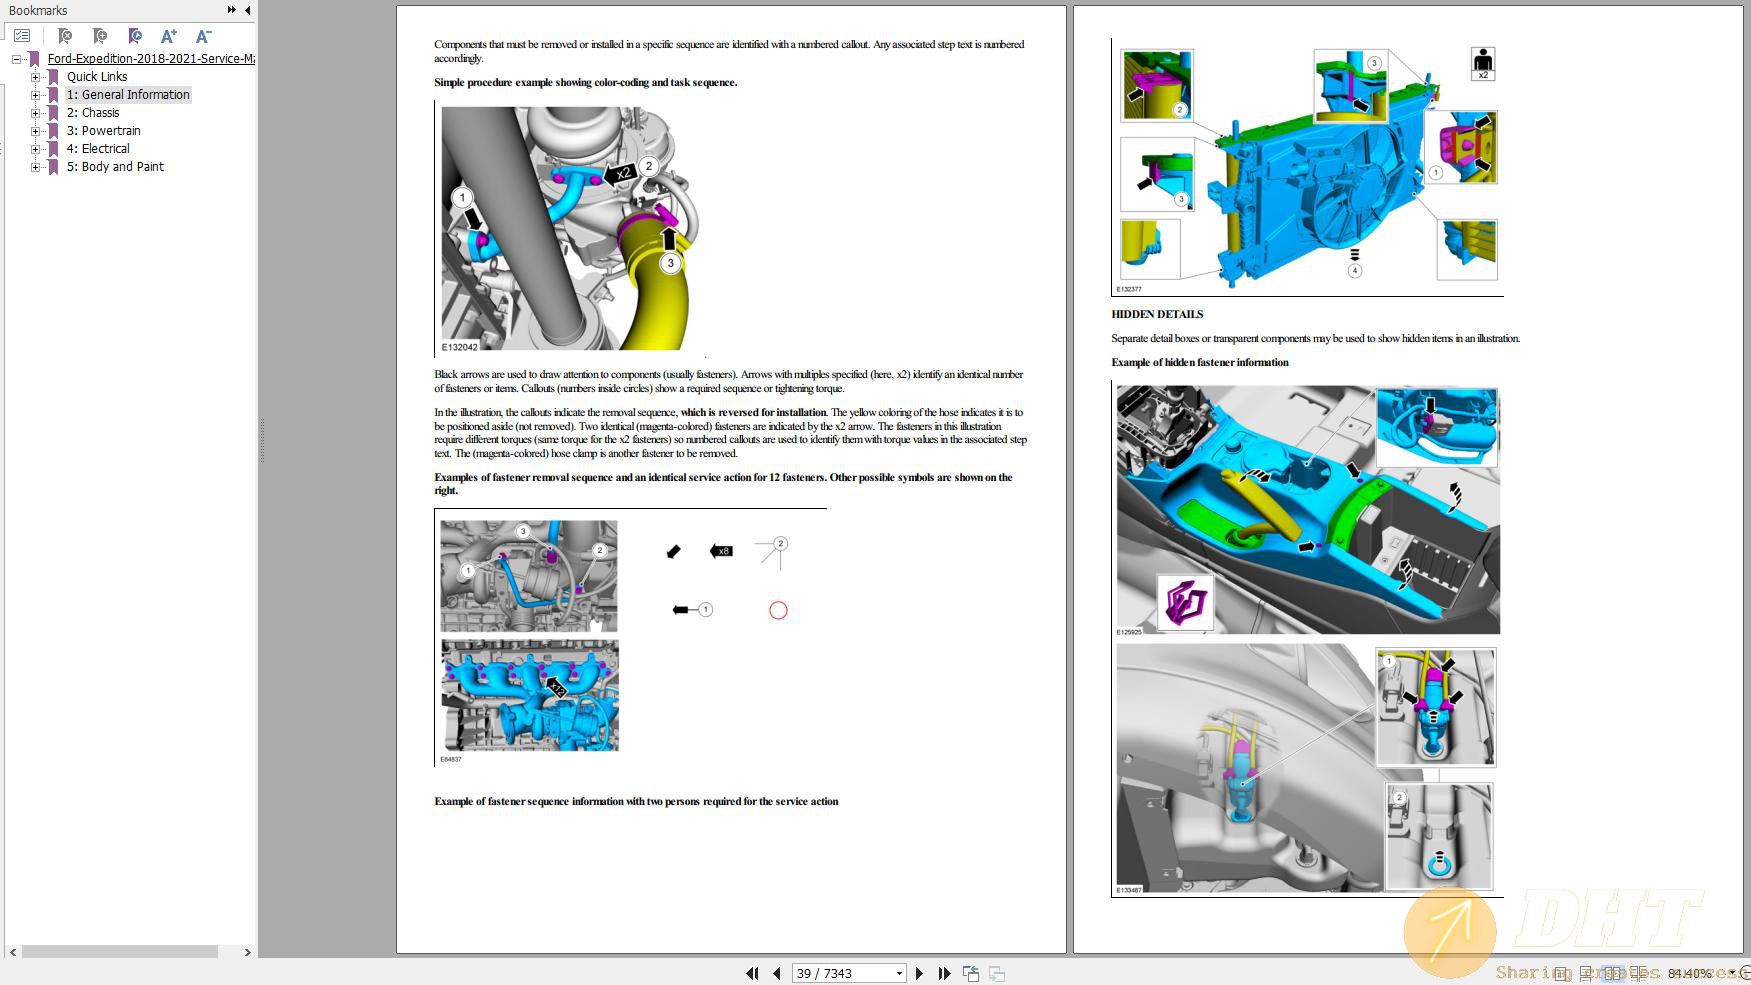
Task: Select the 3: Powertrain bookmark
Action: 104,131
